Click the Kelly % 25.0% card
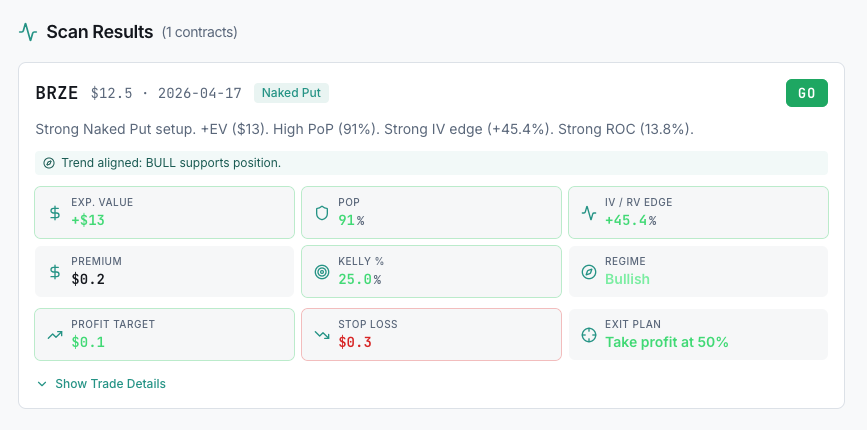This screenshot has width=867, height=430. [431, 271]
